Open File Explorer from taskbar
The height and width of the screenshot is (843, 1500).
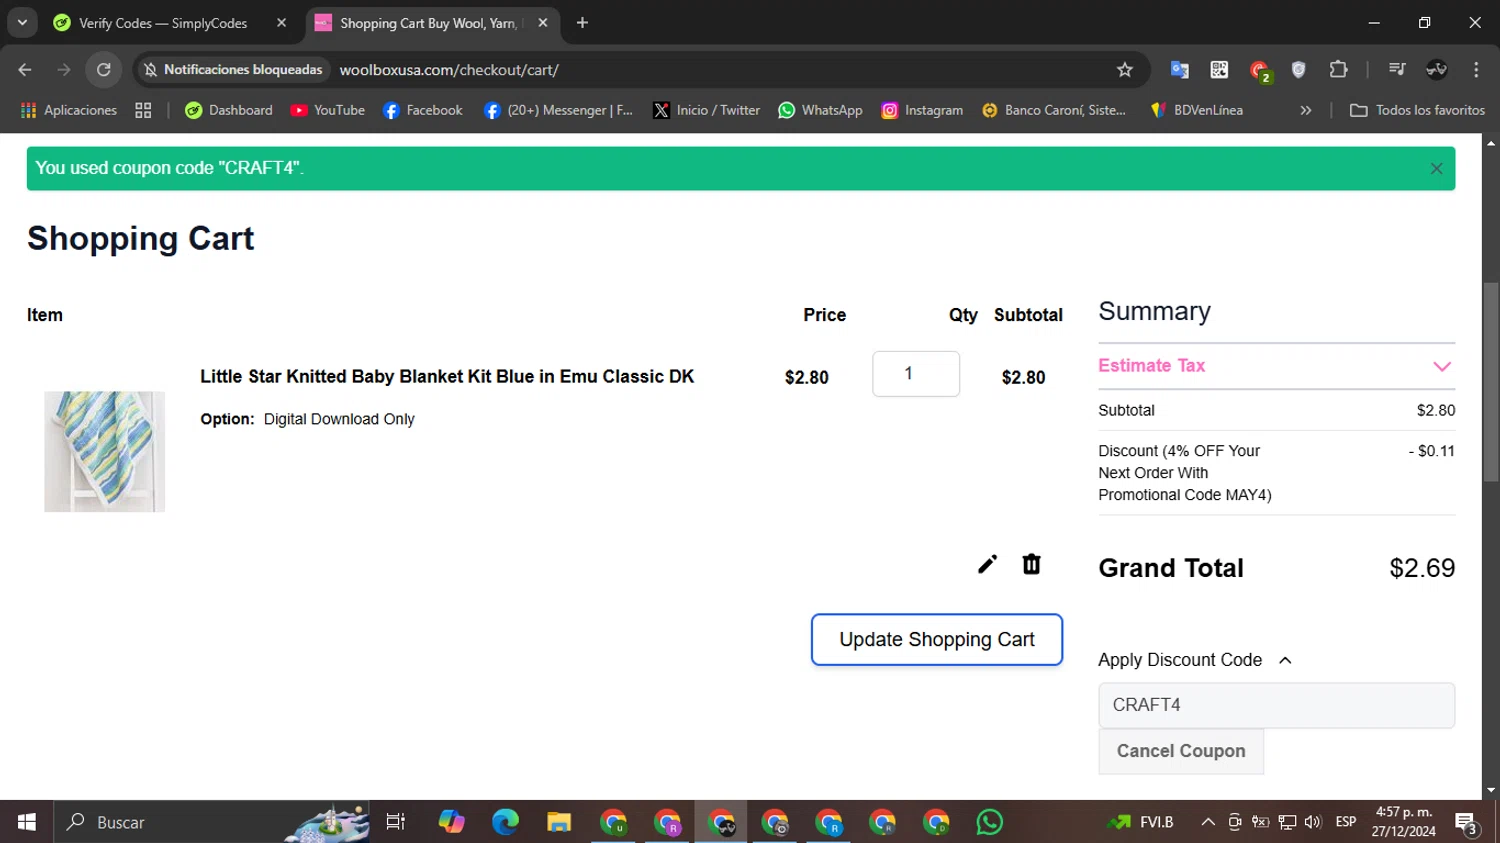tap(559, 822)
